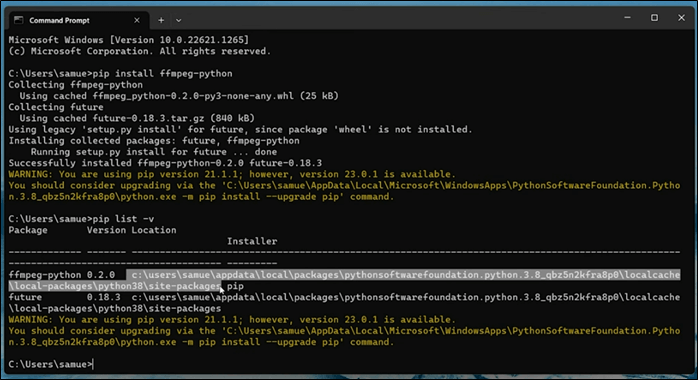This screenshot has height=380, width=698.
Task: Click the 'pip' installer value
Action: (235, 286)
